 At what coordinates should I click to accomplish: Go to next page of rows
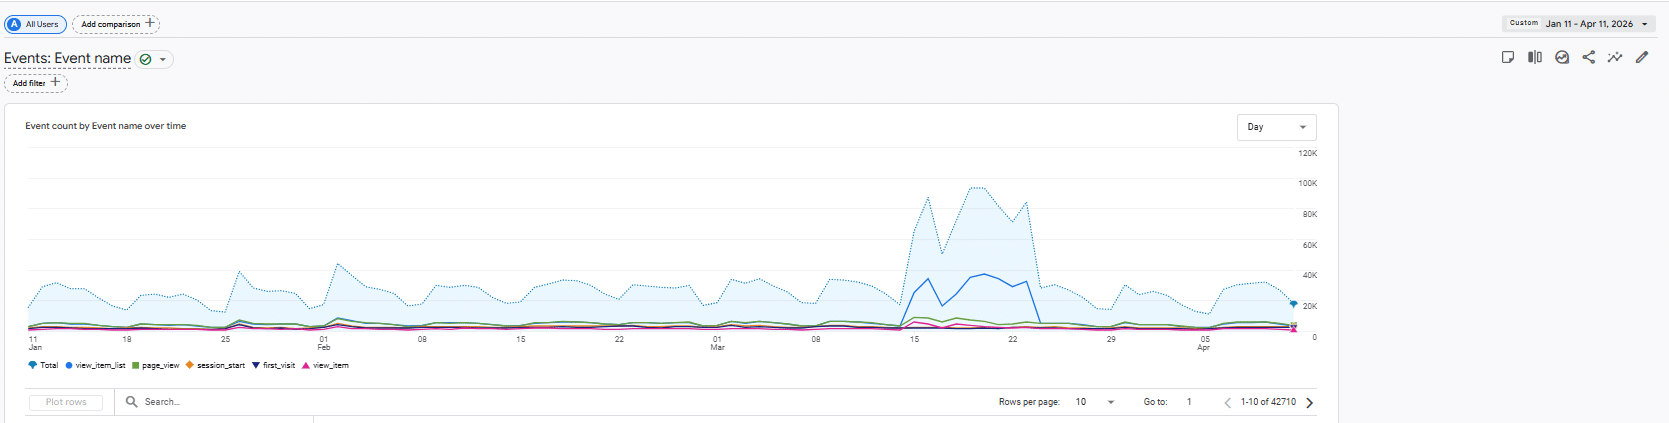click(x=1310, y=402)
